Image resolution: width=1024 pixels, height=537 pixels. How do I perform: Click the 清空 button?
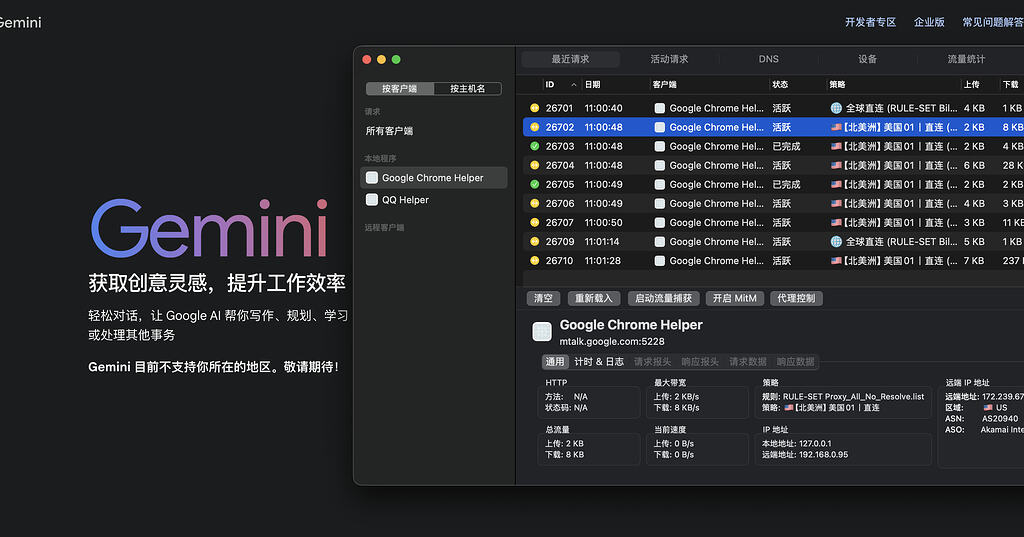543,298
